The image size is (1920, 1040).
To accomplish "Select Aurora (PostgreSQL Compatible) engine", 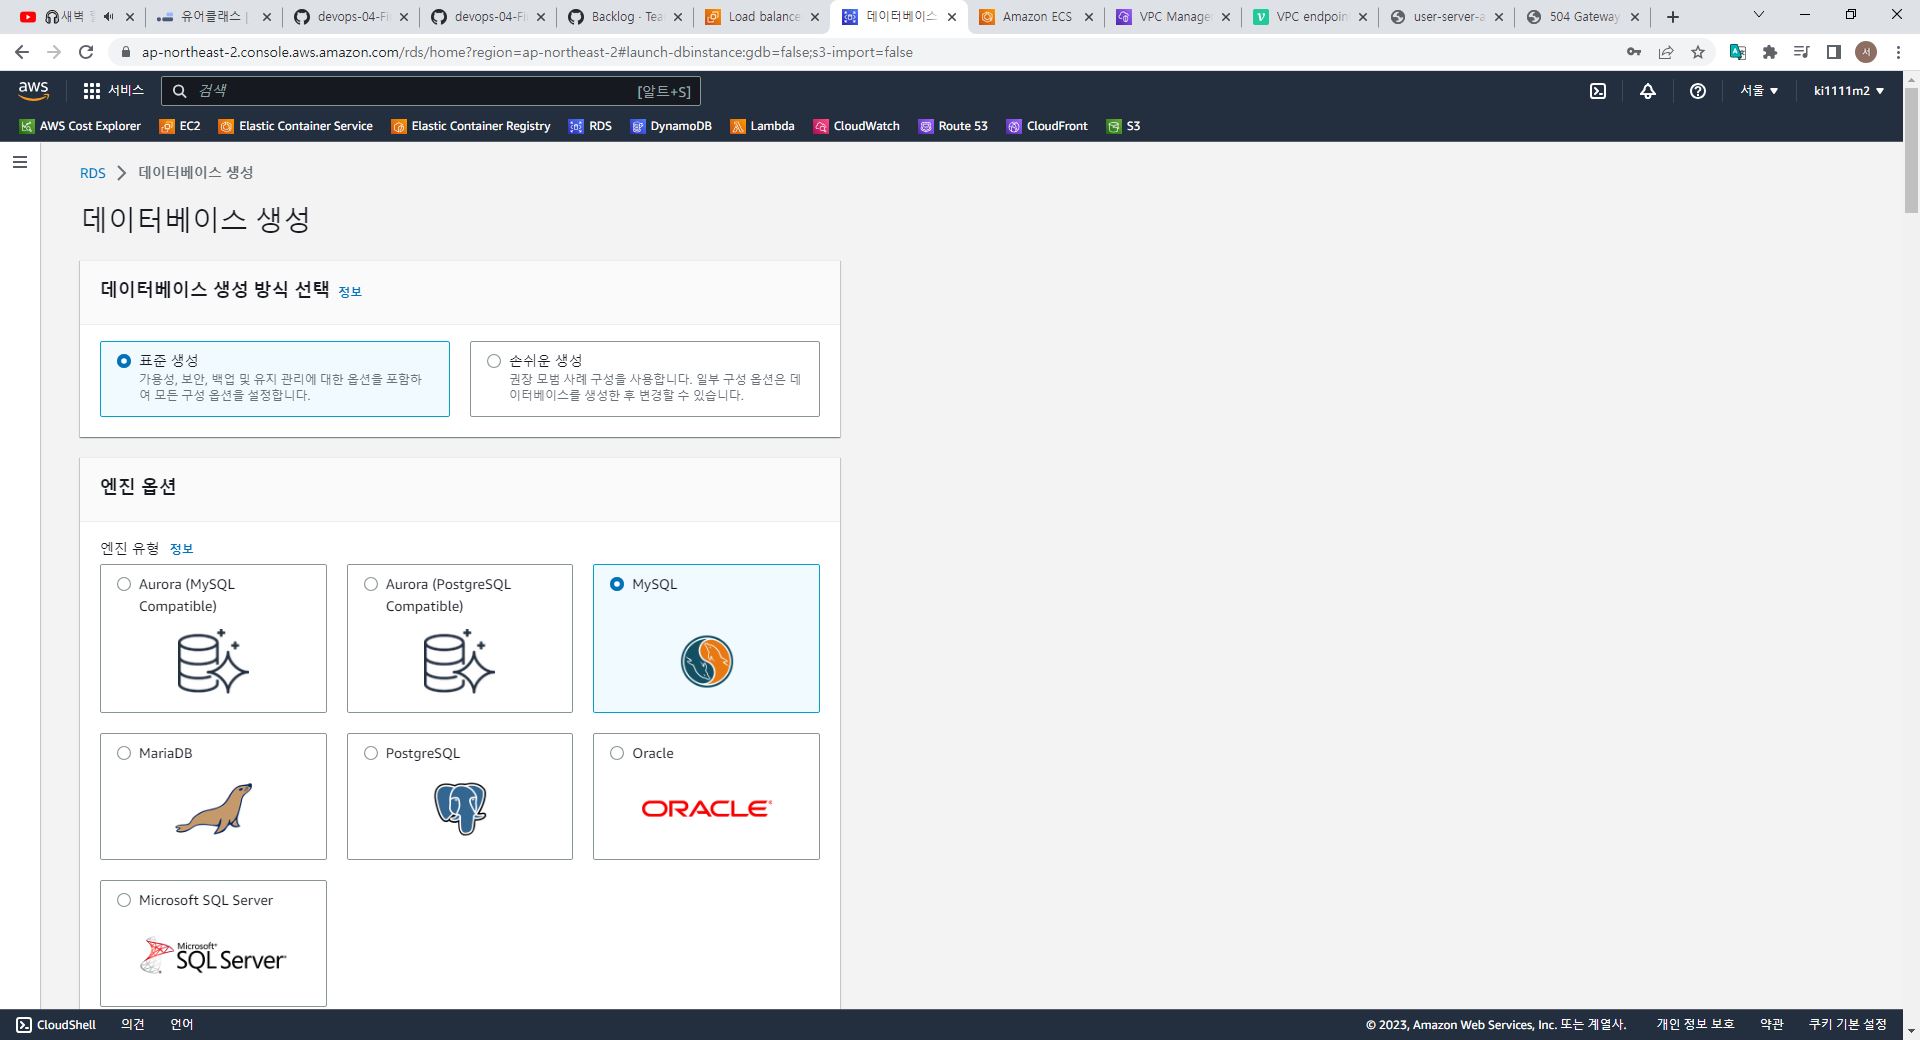I will pyautogui.click(x=371, y=584).
